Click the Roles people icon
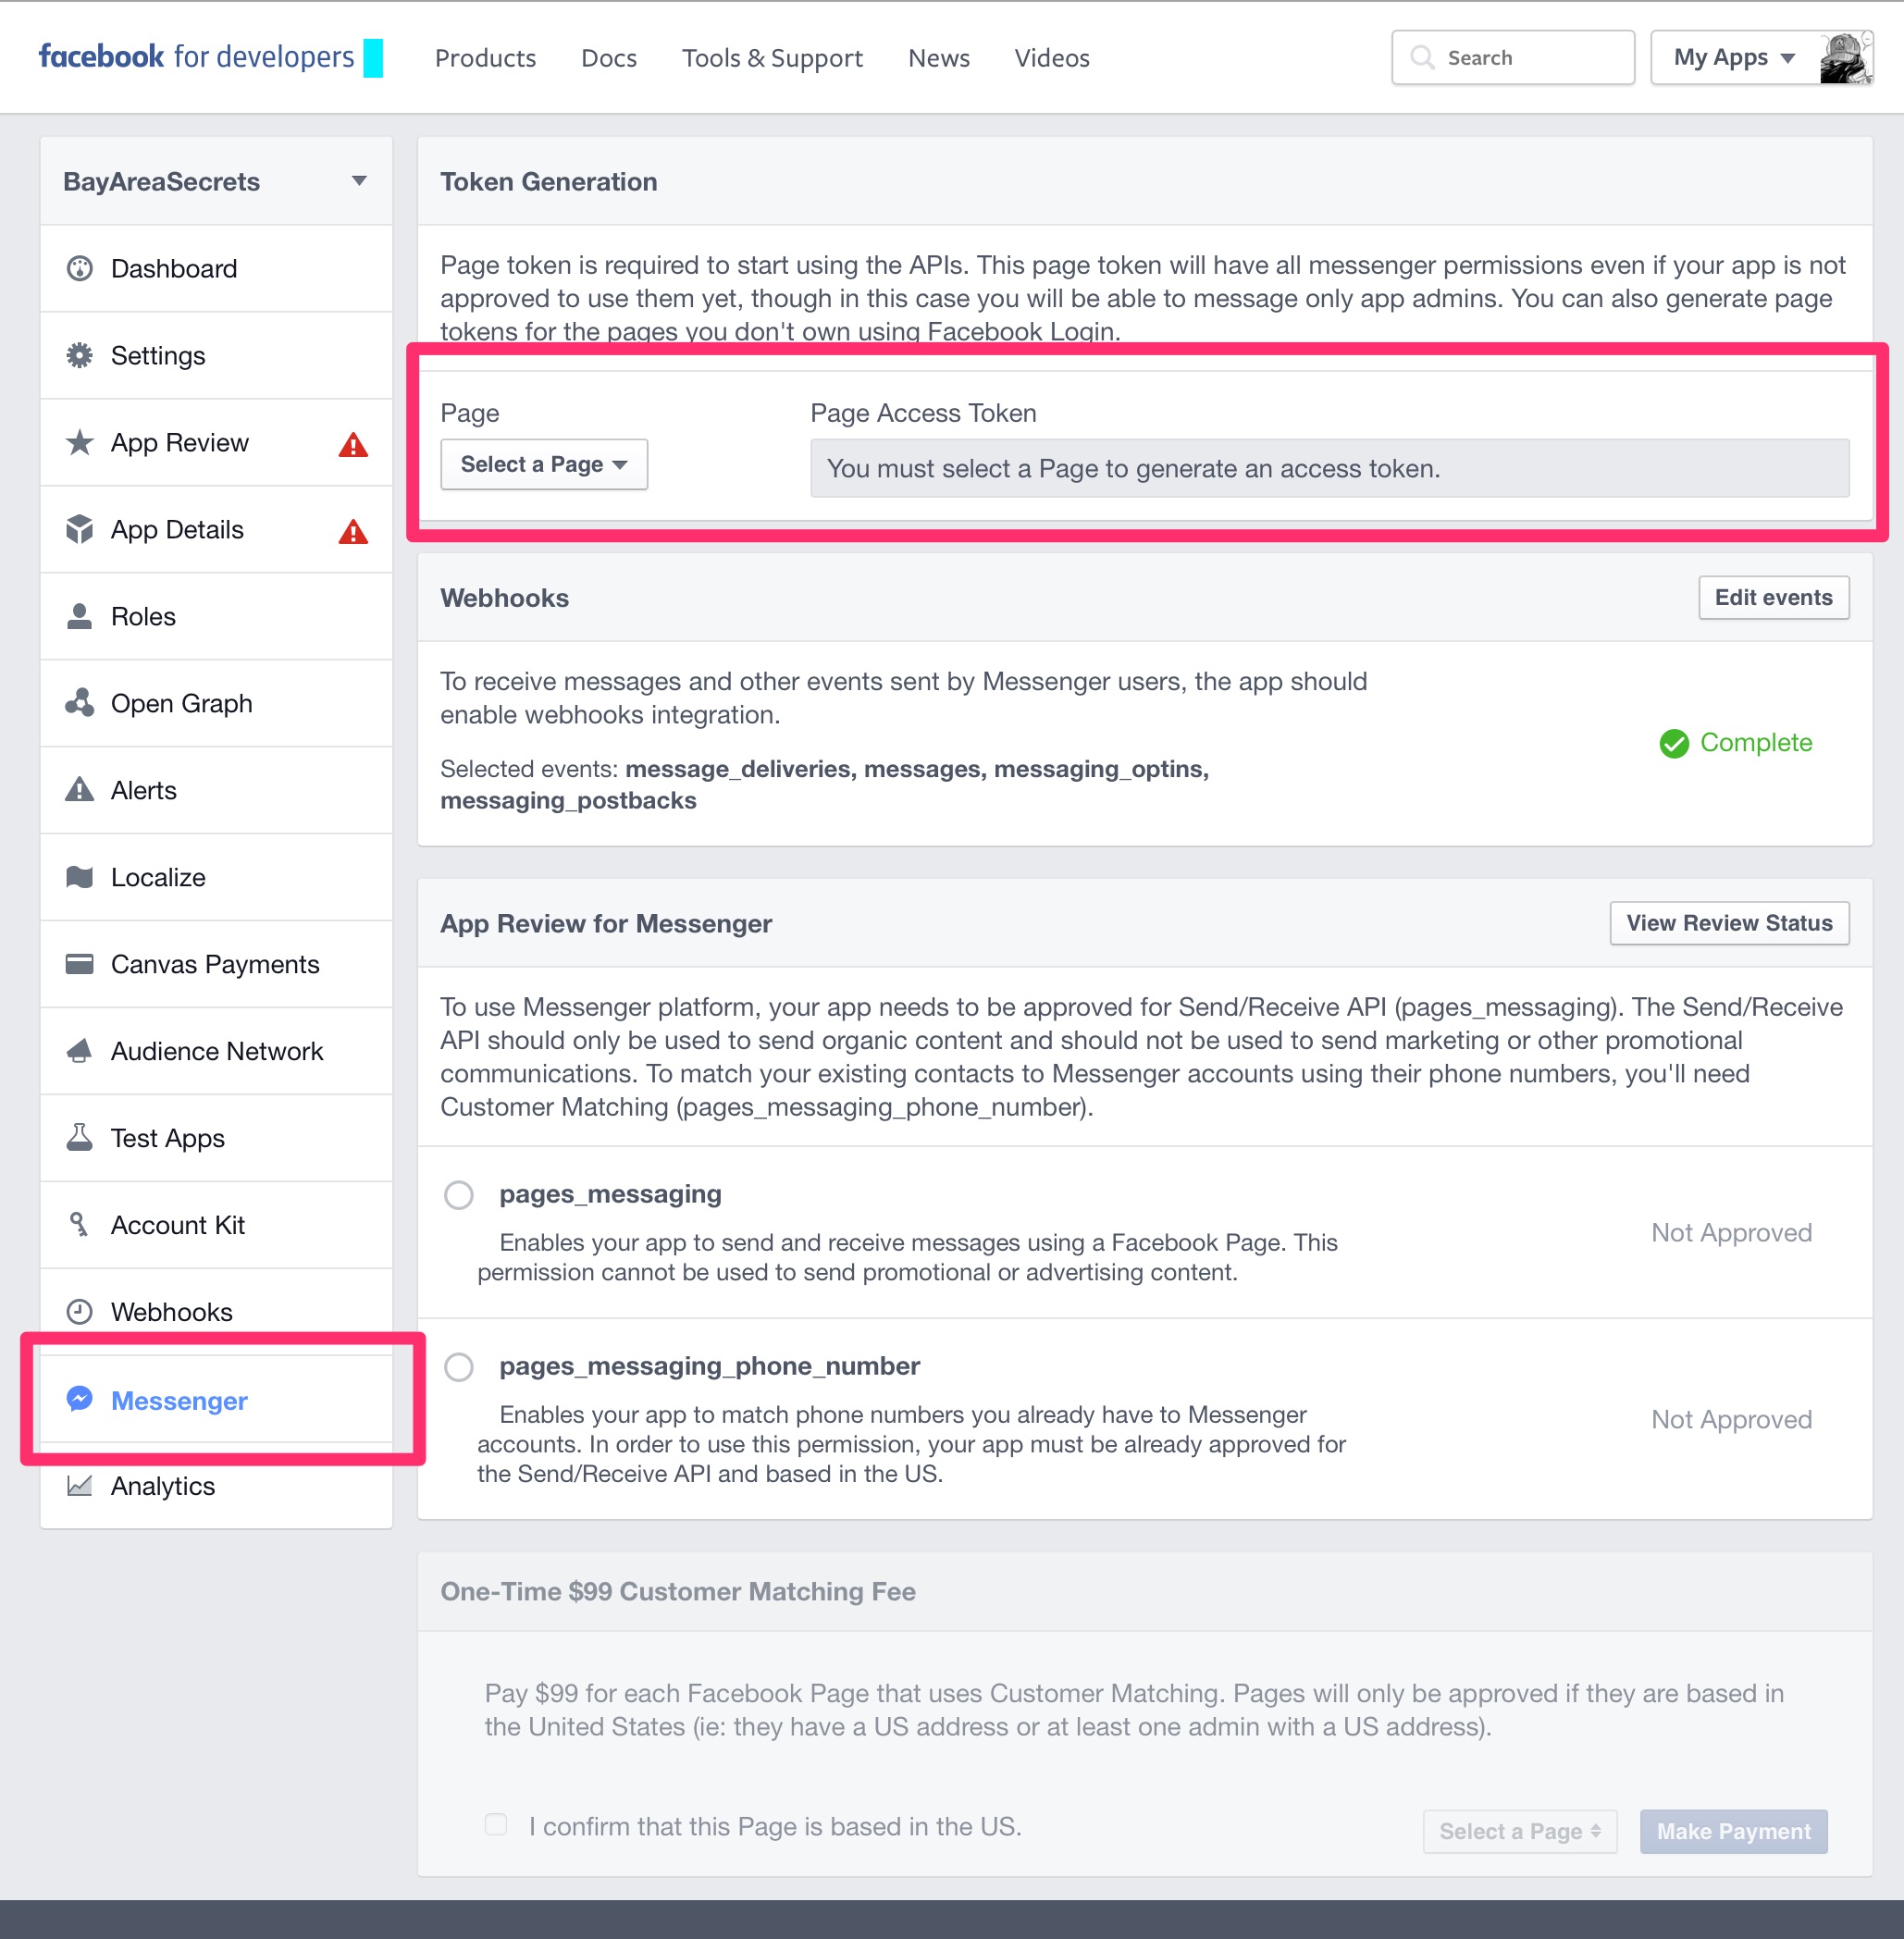 coord(82,615)
